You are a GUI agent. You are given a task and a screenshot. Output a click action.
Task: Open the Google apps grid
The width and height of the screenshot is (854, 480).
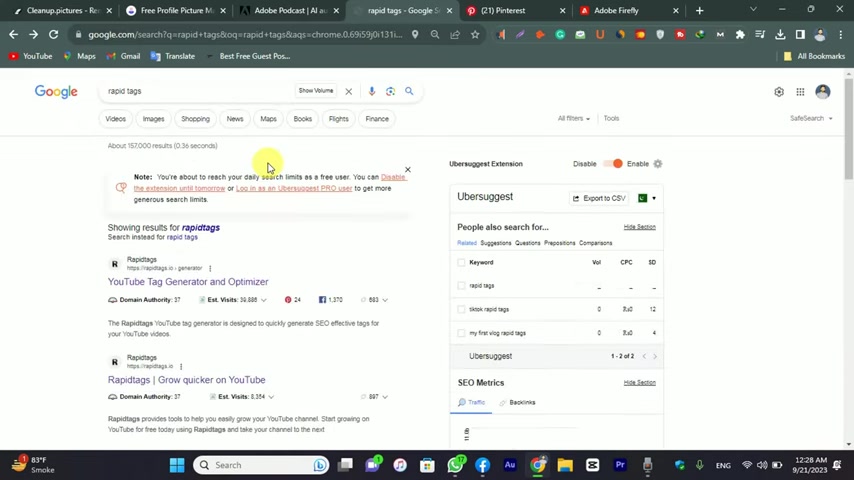tap(800, 92)
